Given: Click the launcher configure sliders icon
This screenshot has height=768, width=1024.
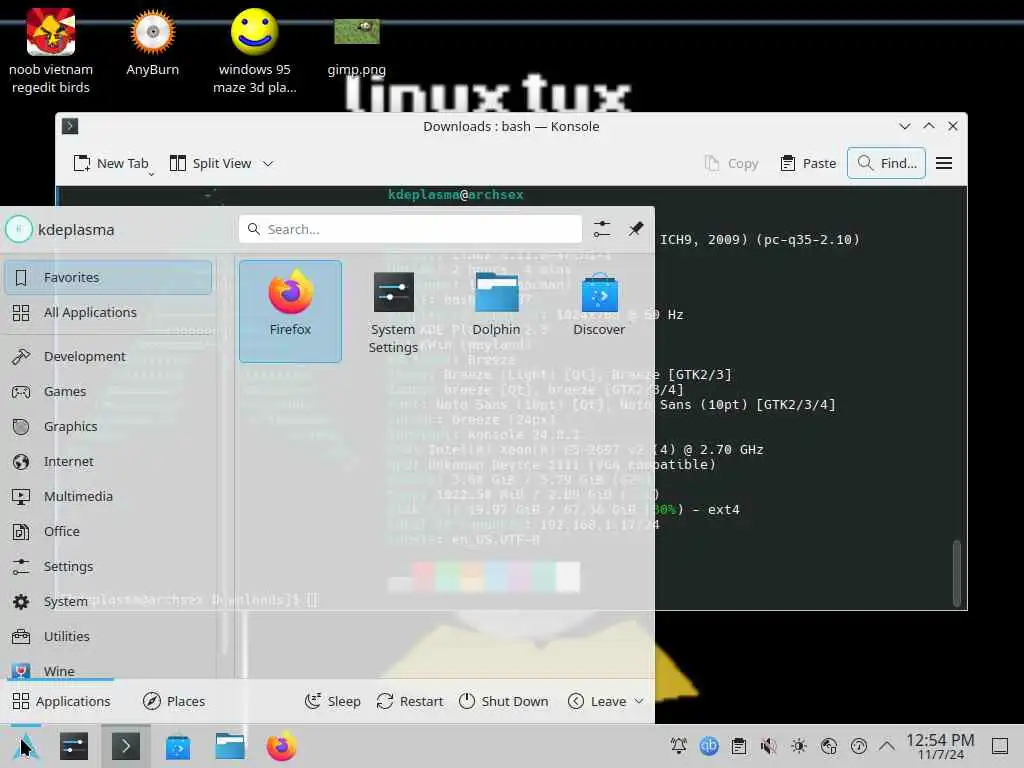Looking at the screenshot, I should click(x=602, y=229).
